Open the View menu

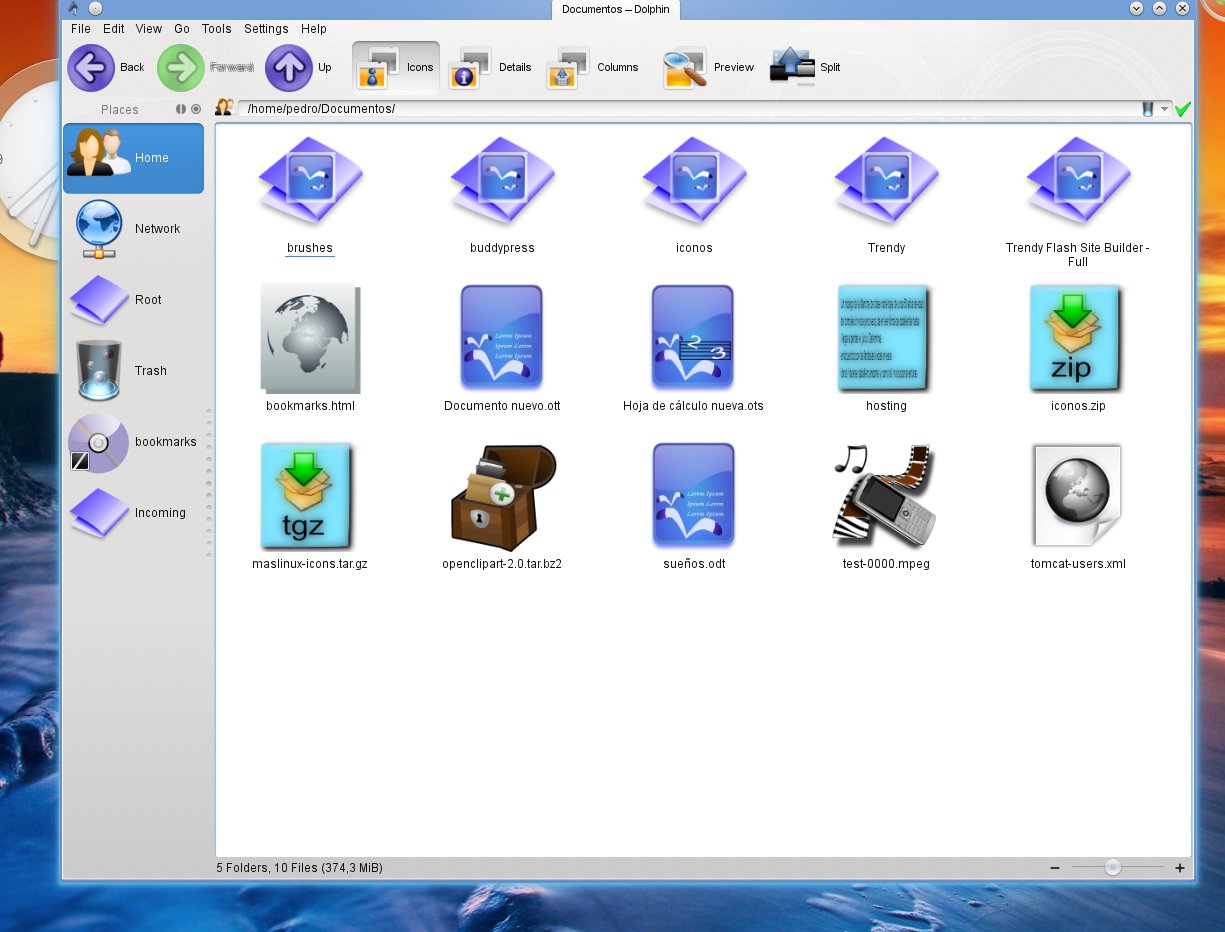(149, 29)
